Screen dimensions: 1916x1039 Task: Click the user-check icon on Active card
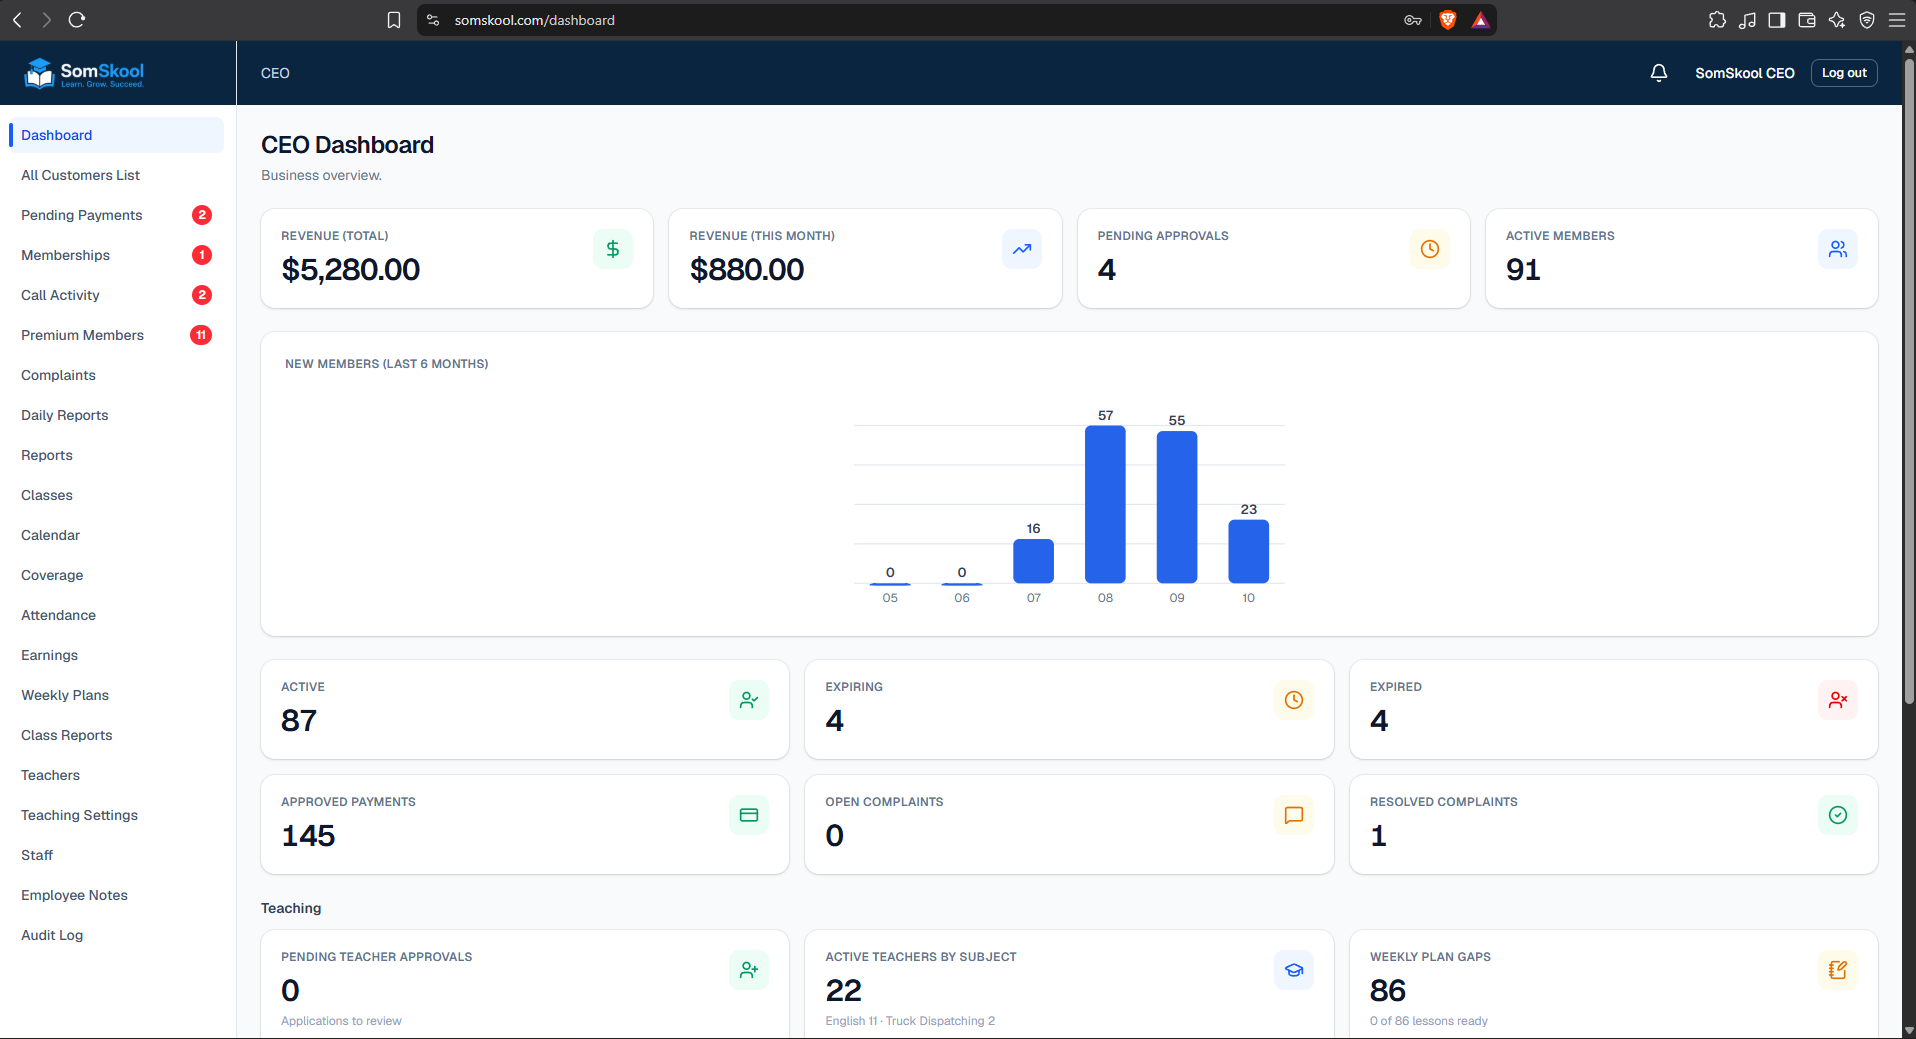point(749,700)
